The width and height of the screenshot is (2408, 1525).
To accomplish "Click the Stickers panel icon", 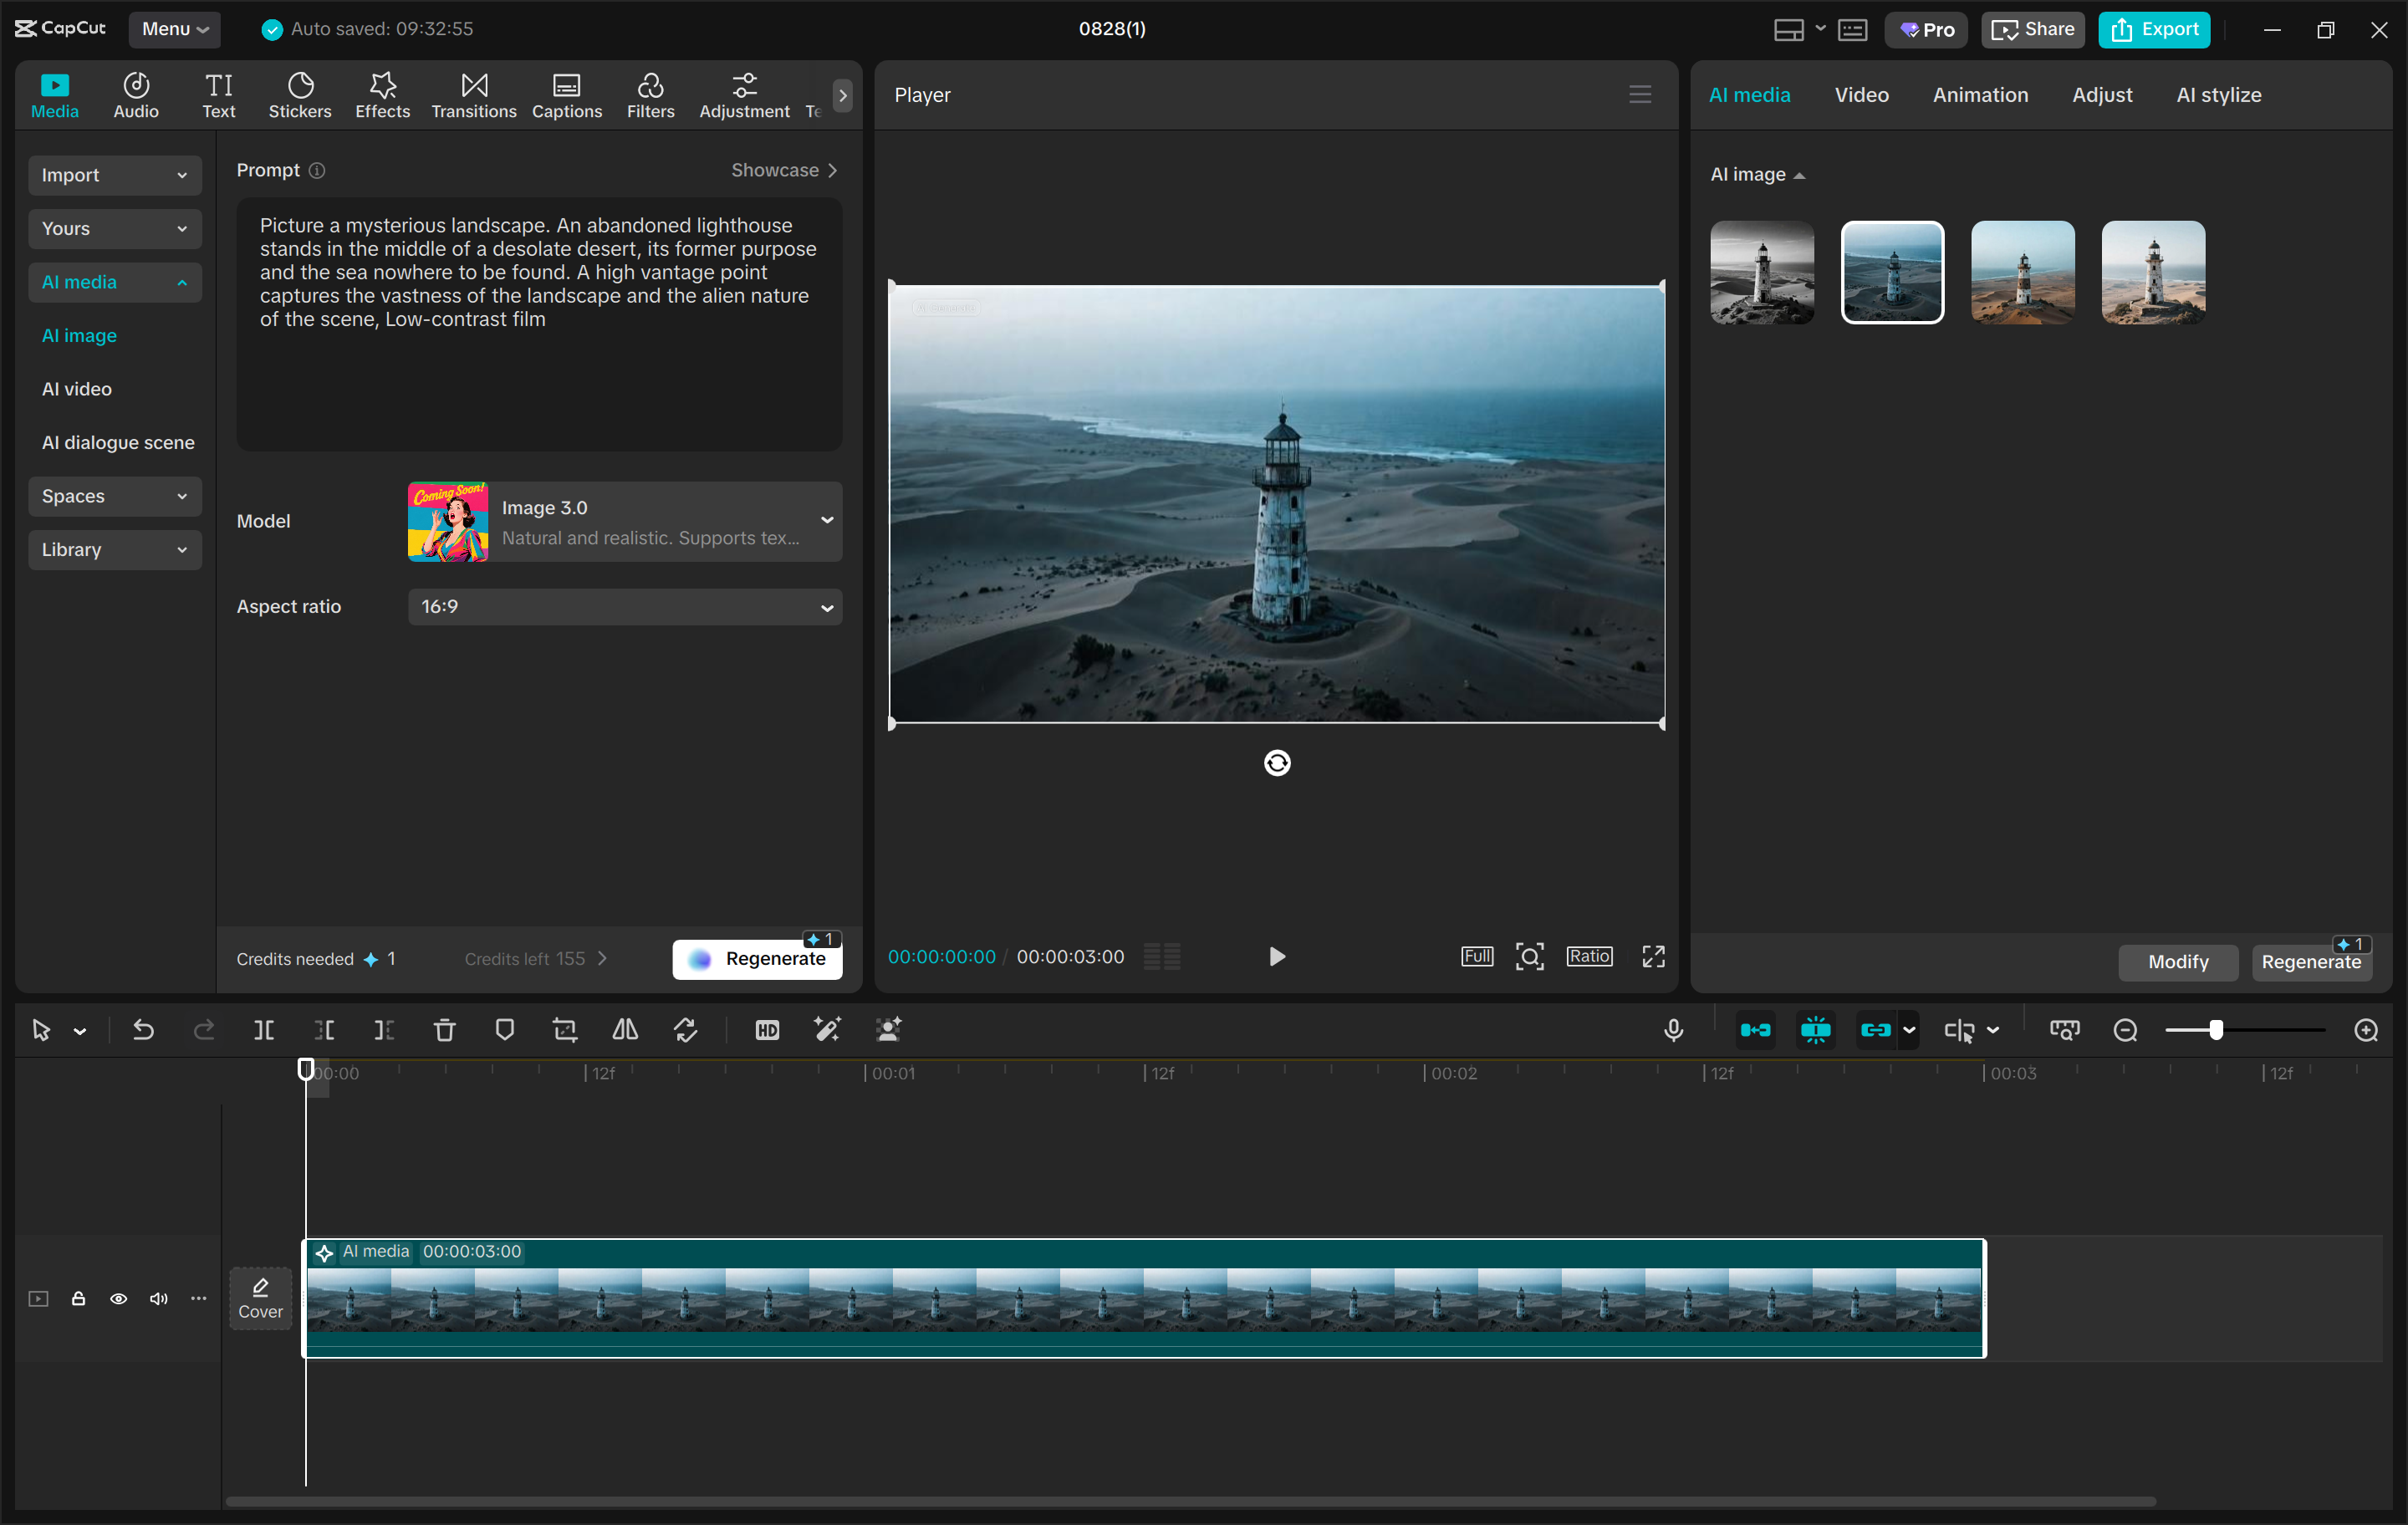I will [x=299, y=94].
